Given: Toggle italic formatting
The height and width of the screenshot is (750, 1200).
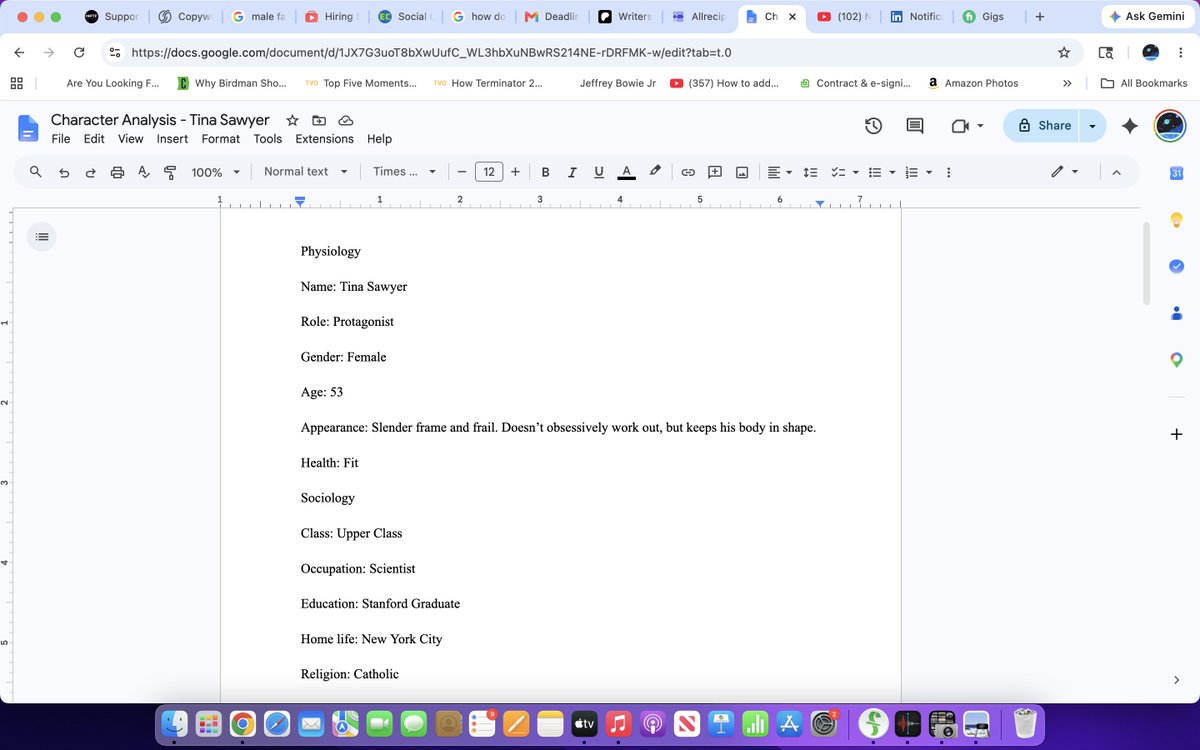Looking at the screenshot, I should click(572, 172).
